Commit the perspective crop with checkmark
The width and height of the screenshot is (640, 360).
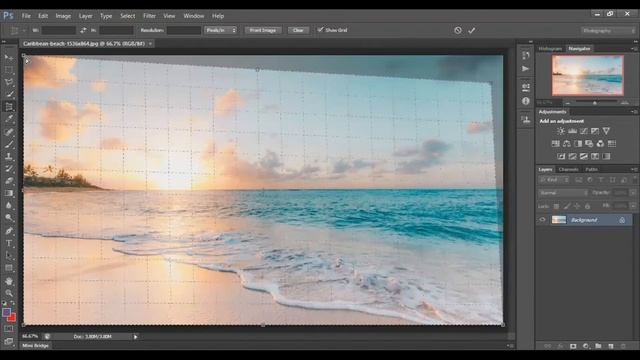tap(472, 30)
